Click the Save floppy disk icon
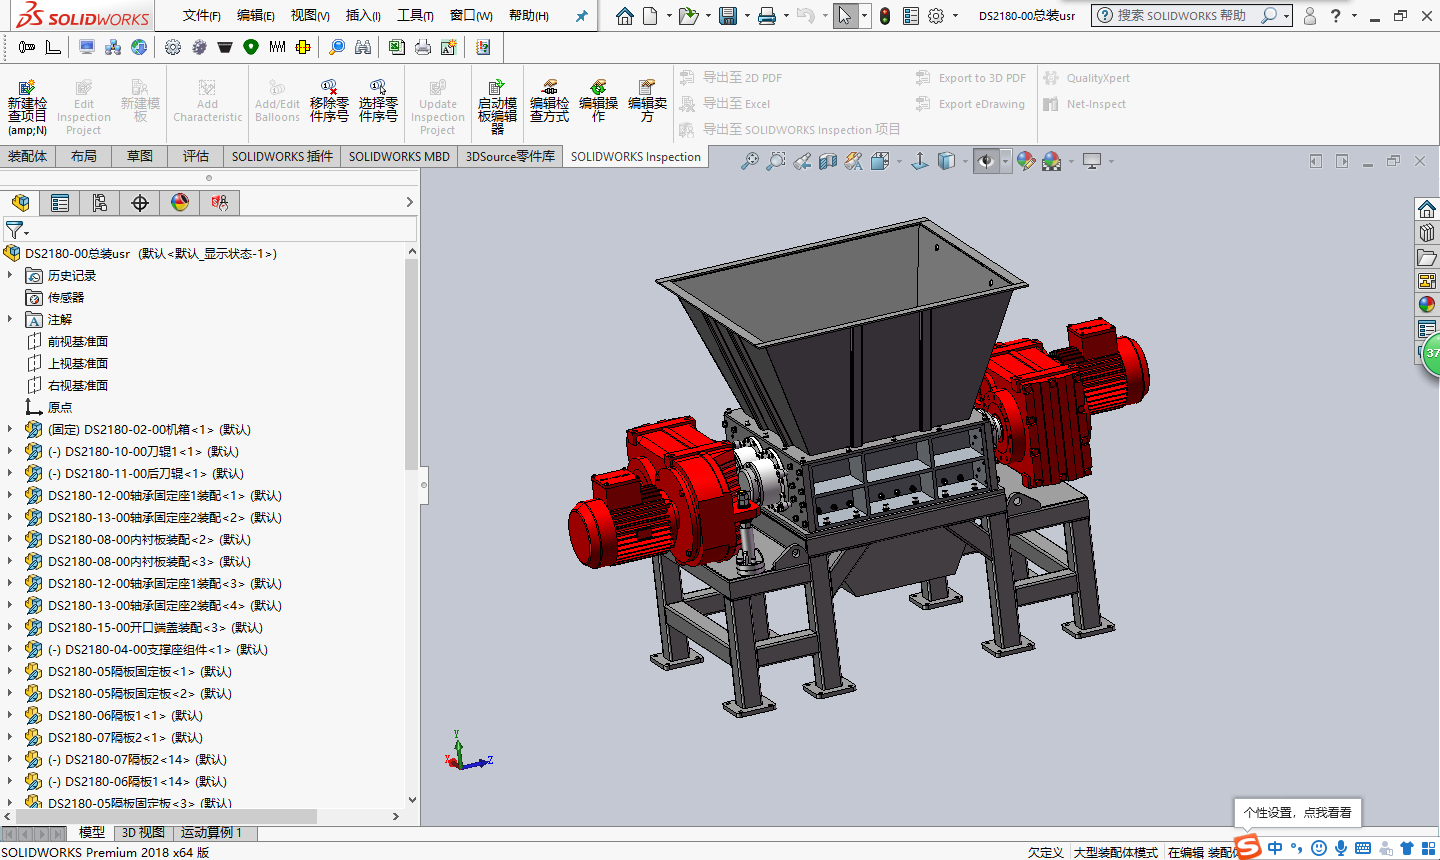Viewport: 1440px width, 860px height. pos(728,16)
